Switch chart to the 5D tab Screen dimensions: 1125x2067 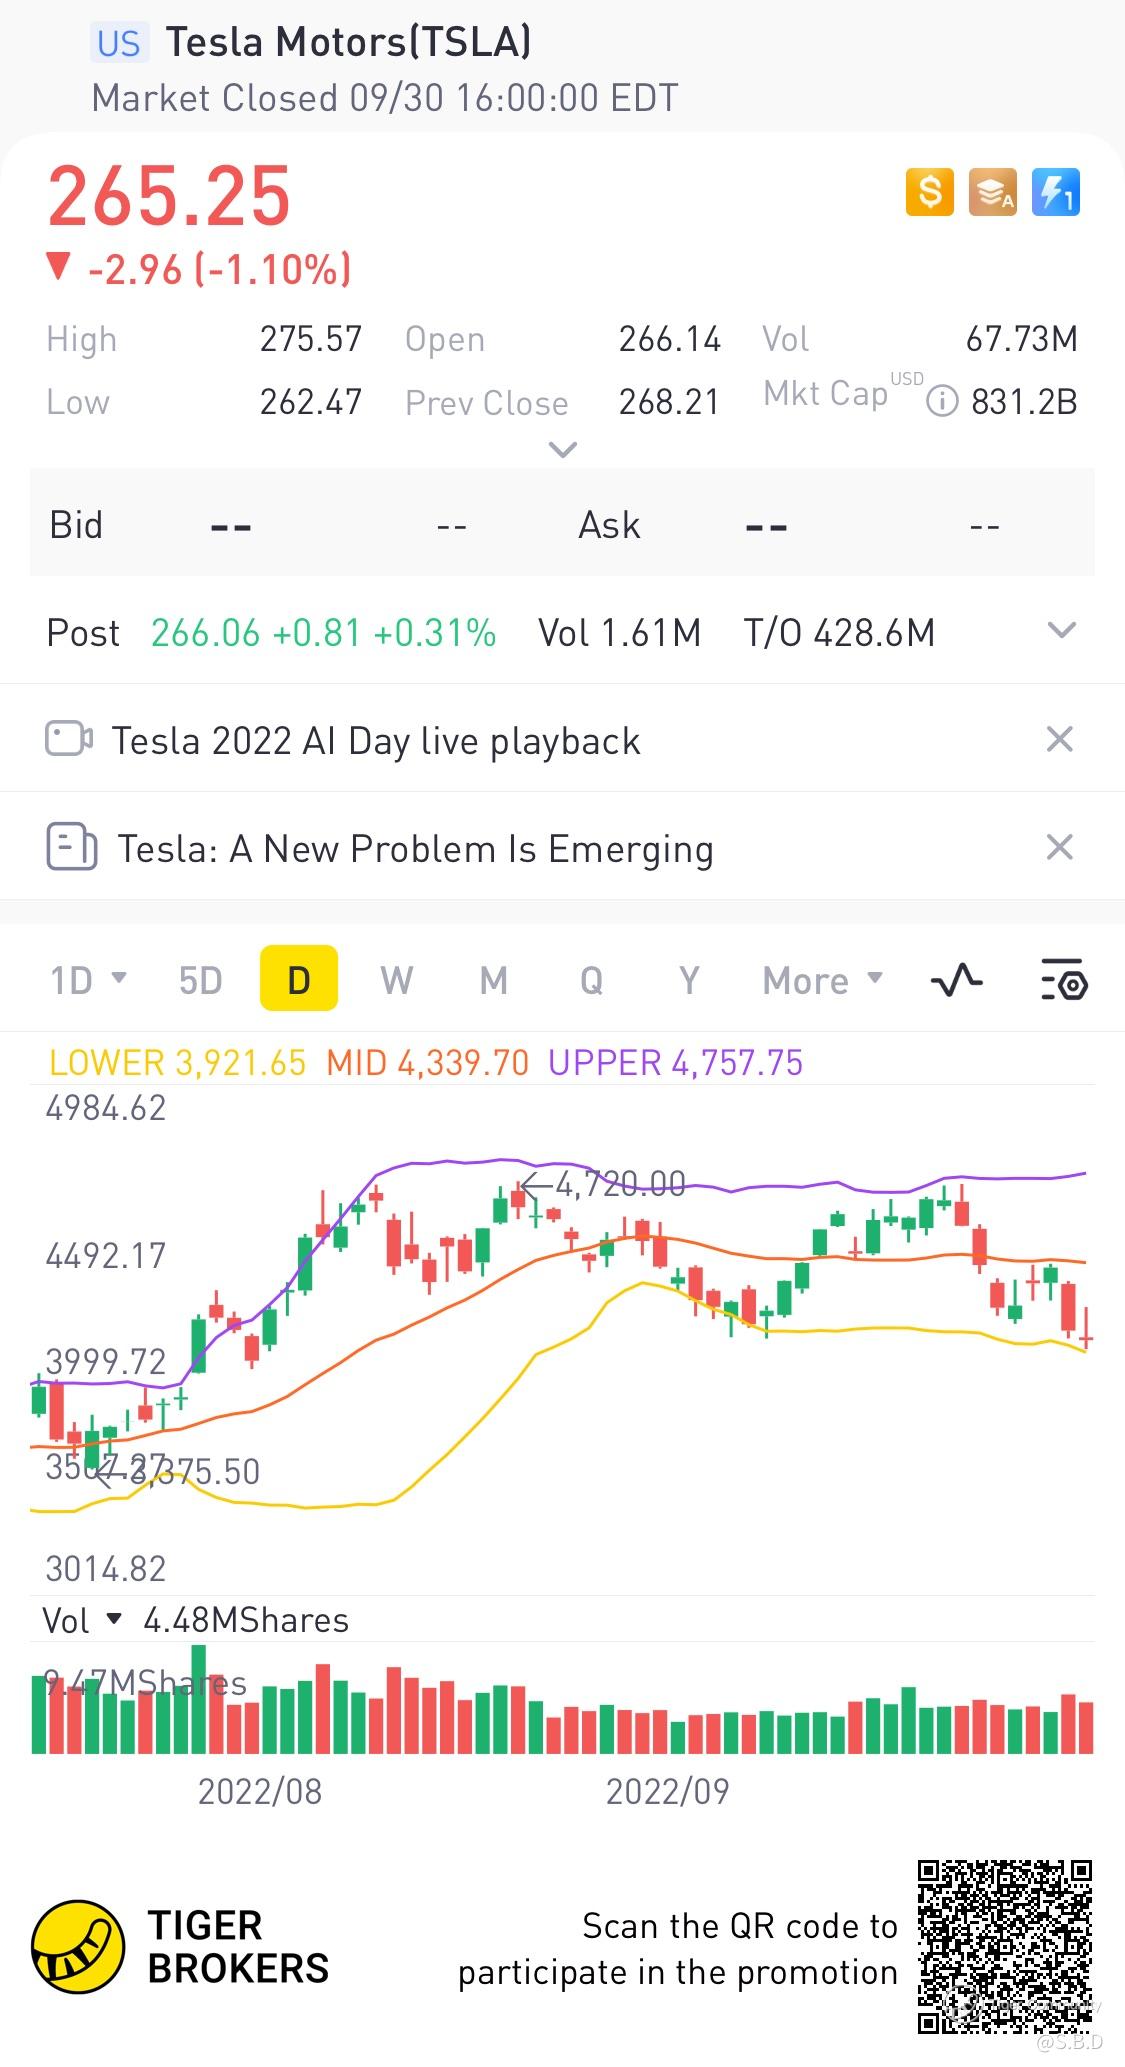[200, 981]
